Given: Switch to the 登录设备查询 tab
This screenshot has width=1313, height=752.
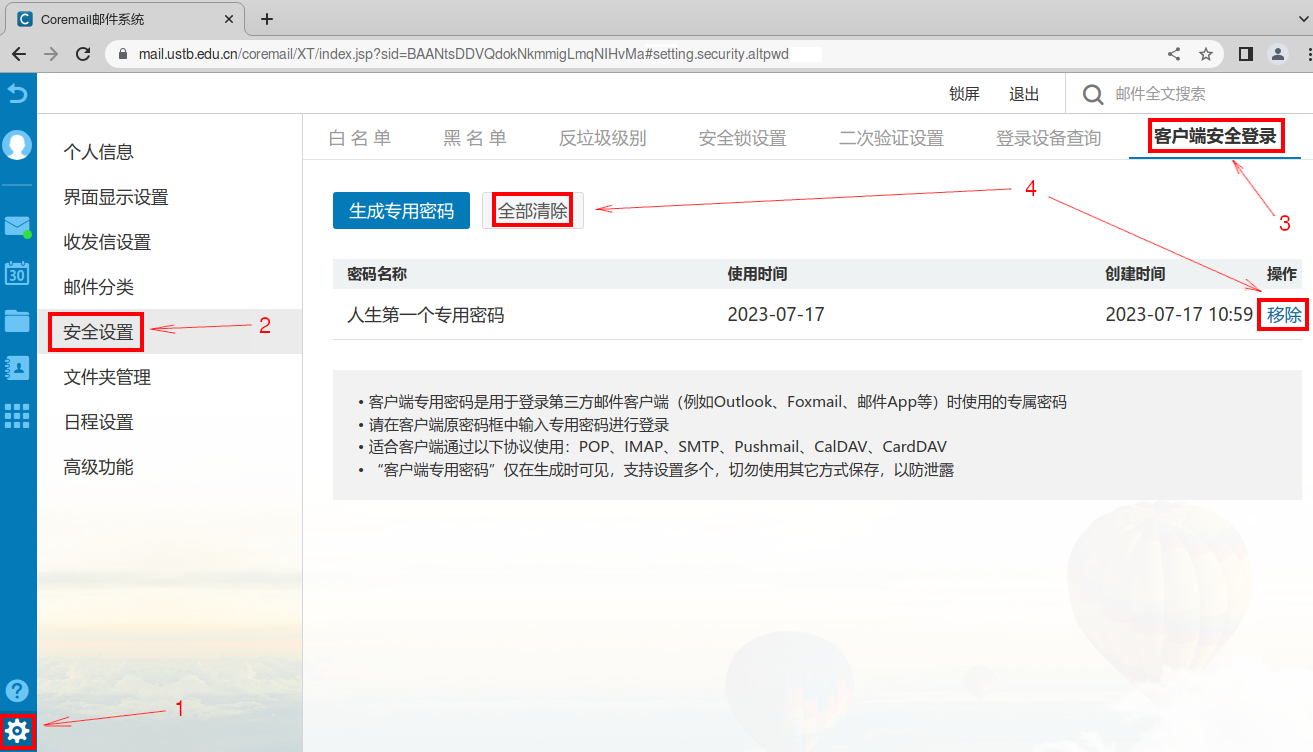Looking at the screenshot, I should 1048,138.
